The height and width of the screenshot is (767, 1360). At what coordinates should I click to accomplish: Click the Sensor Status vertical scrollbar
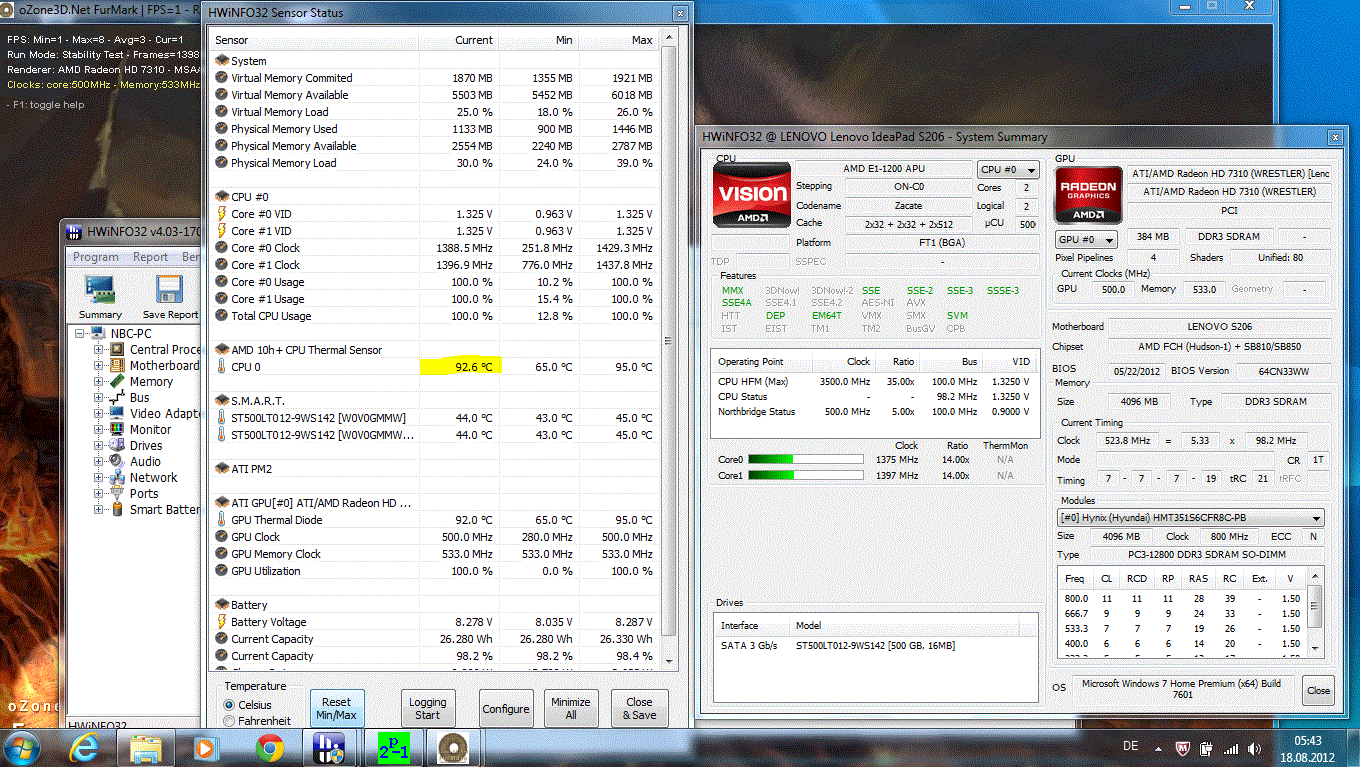coord(669,347)
